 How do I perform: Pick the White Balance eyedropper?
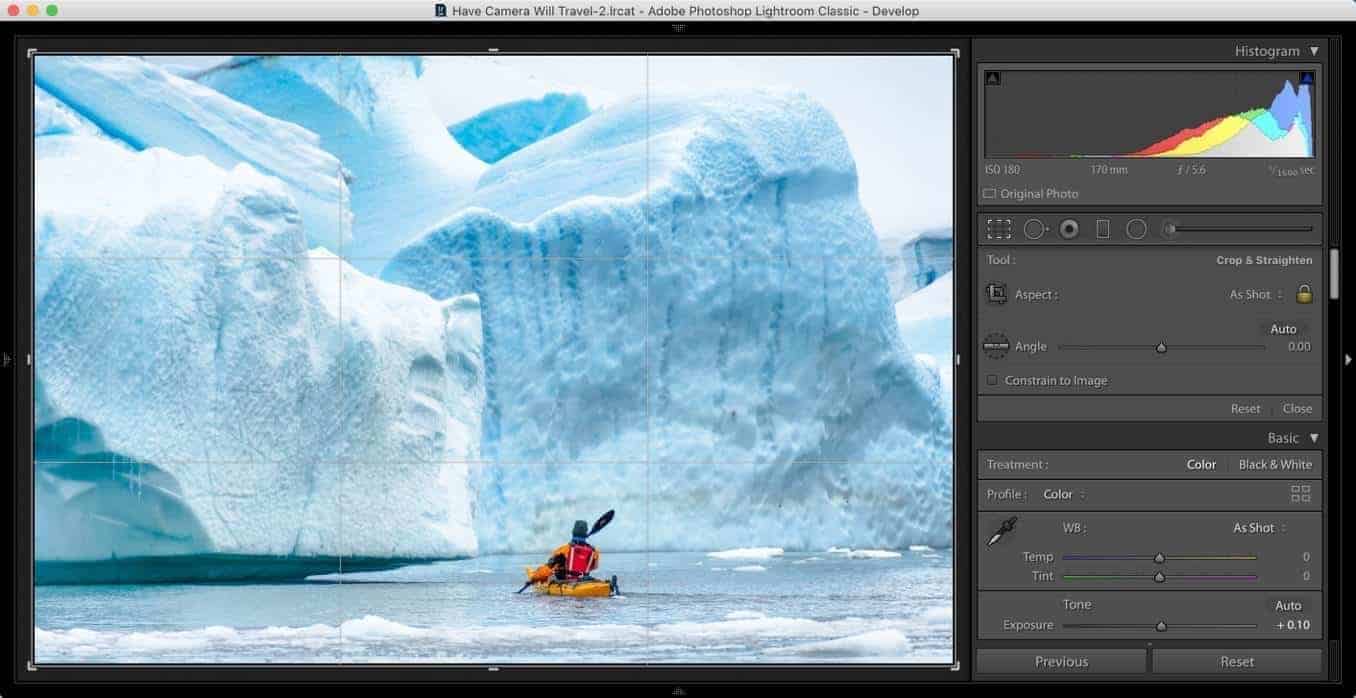pyautogui.click(x=1000, y=533)
